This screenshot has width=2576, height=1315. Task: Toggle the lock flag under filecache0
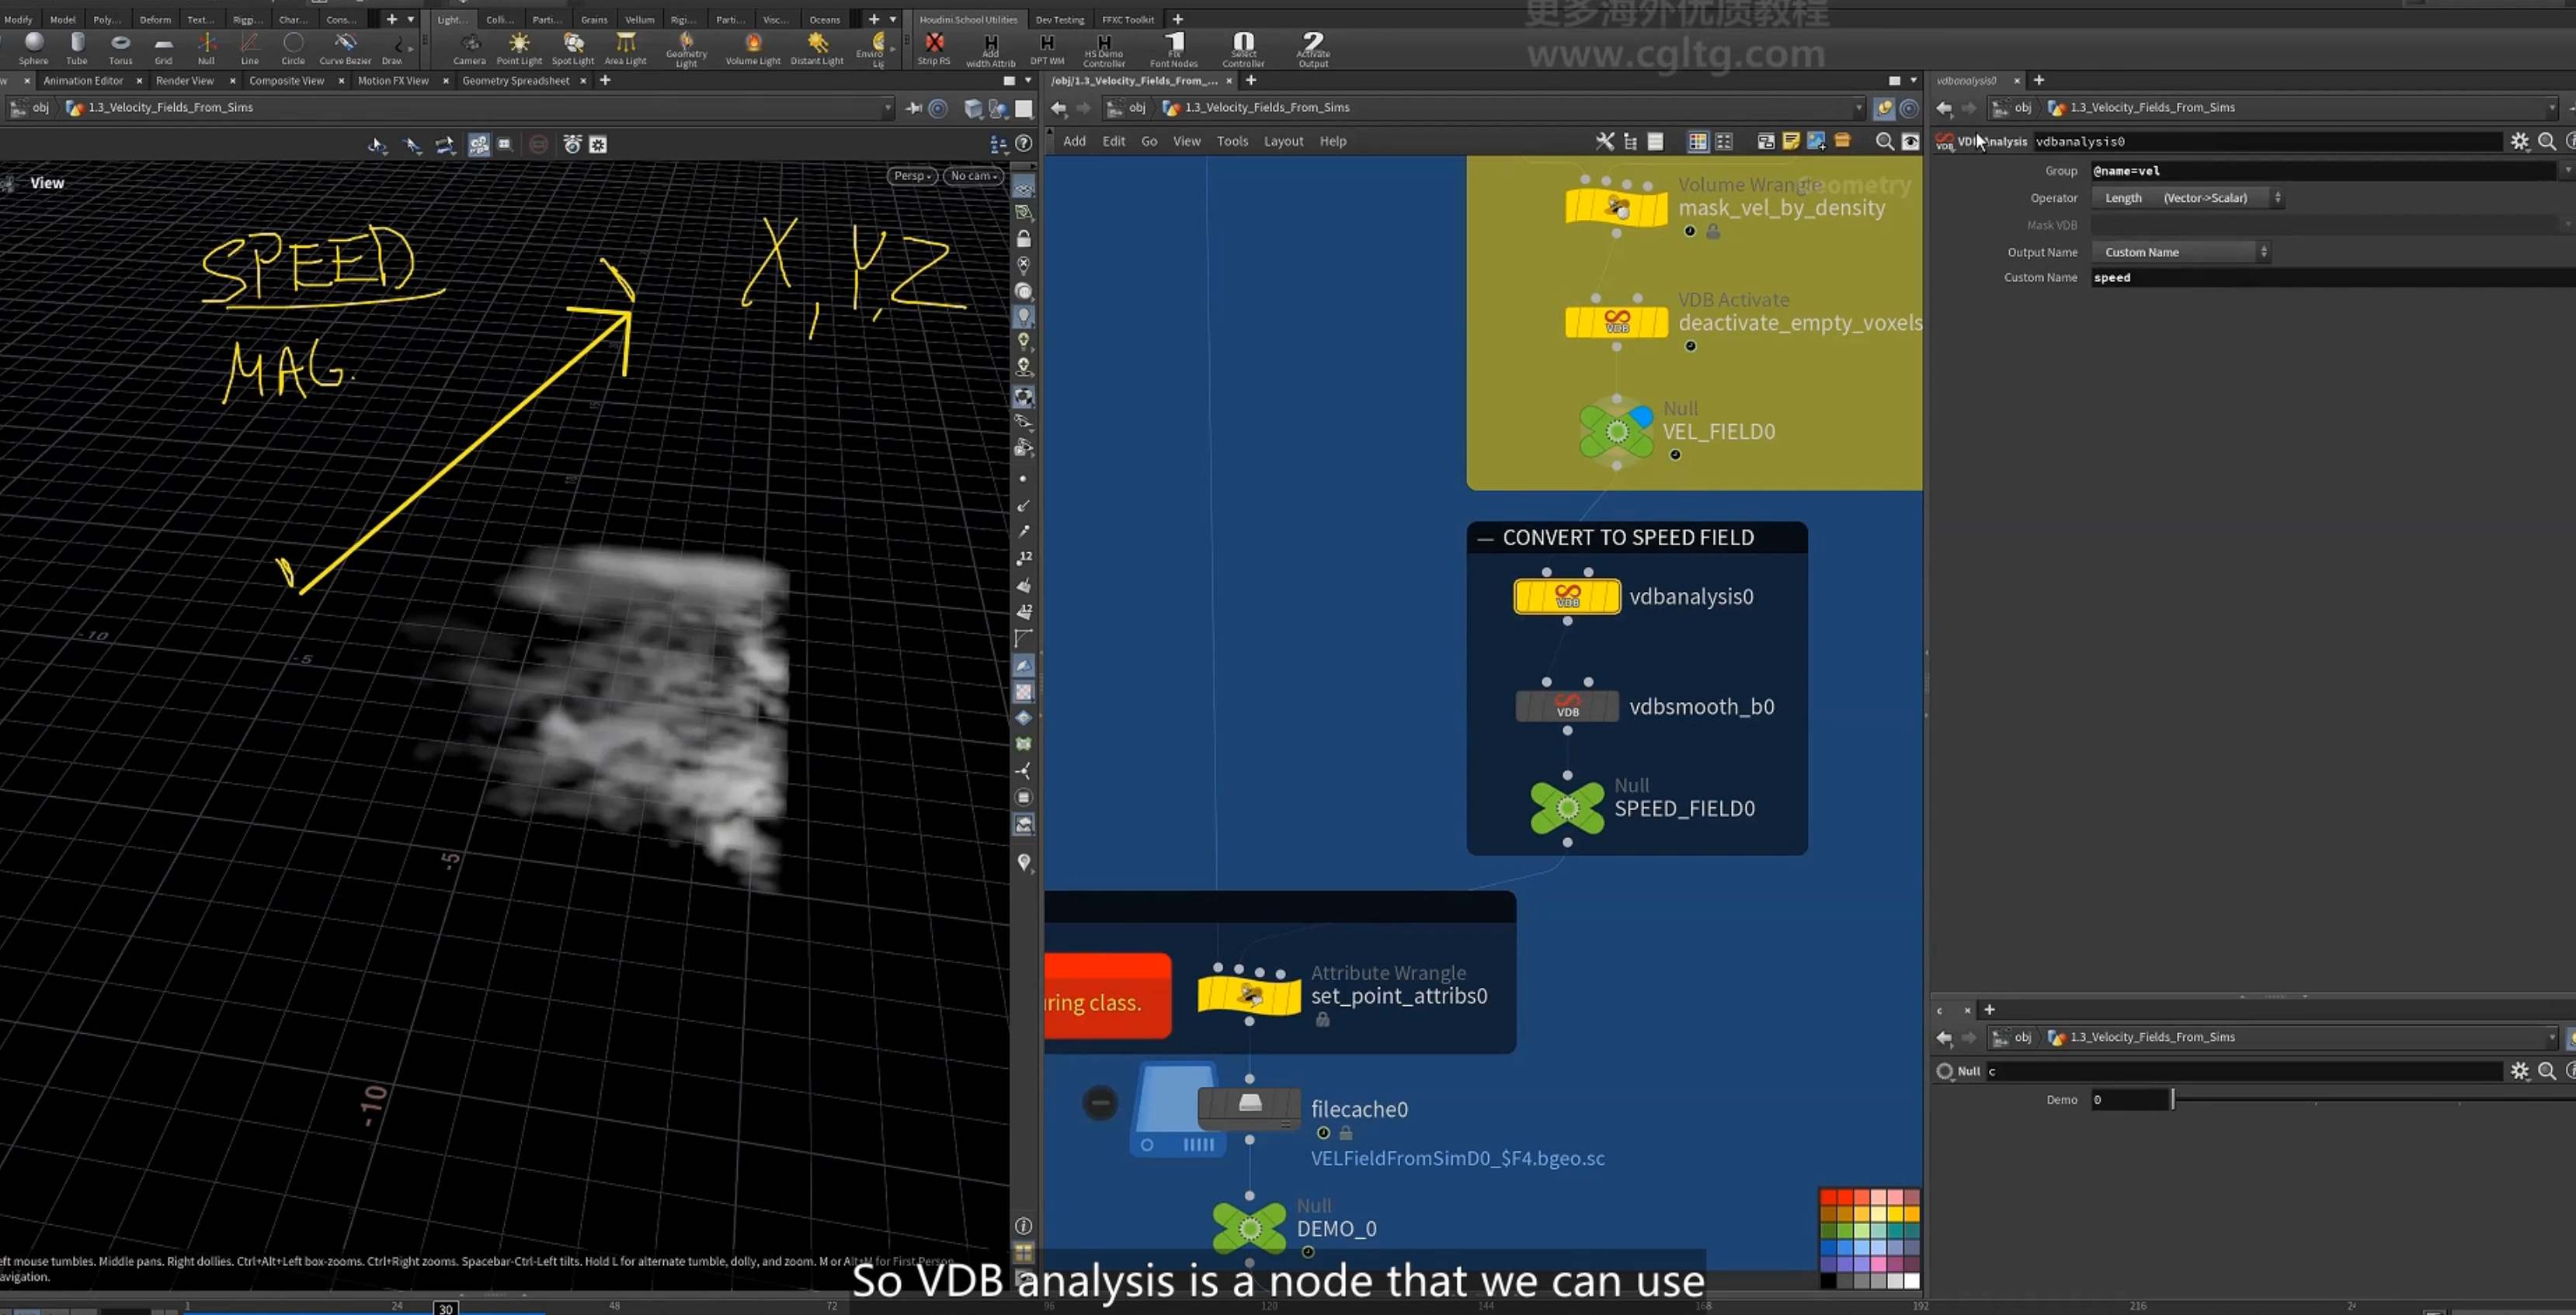coord(1346,1133)
